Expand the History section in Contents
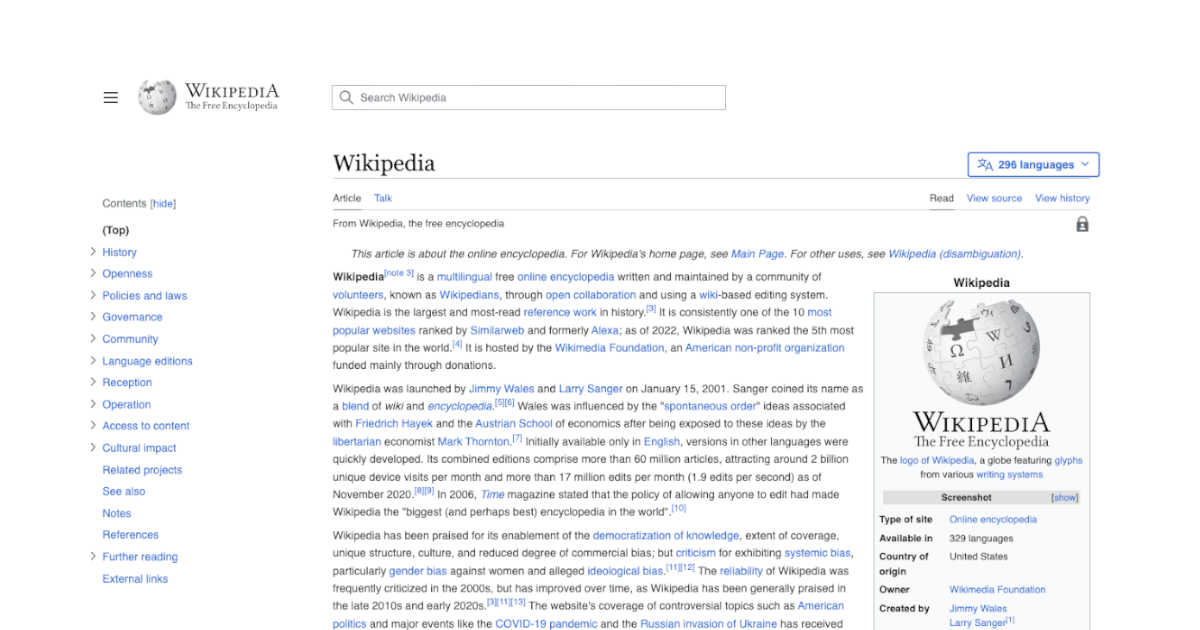The image size is (1200, 630). click(x=91, y=252)
